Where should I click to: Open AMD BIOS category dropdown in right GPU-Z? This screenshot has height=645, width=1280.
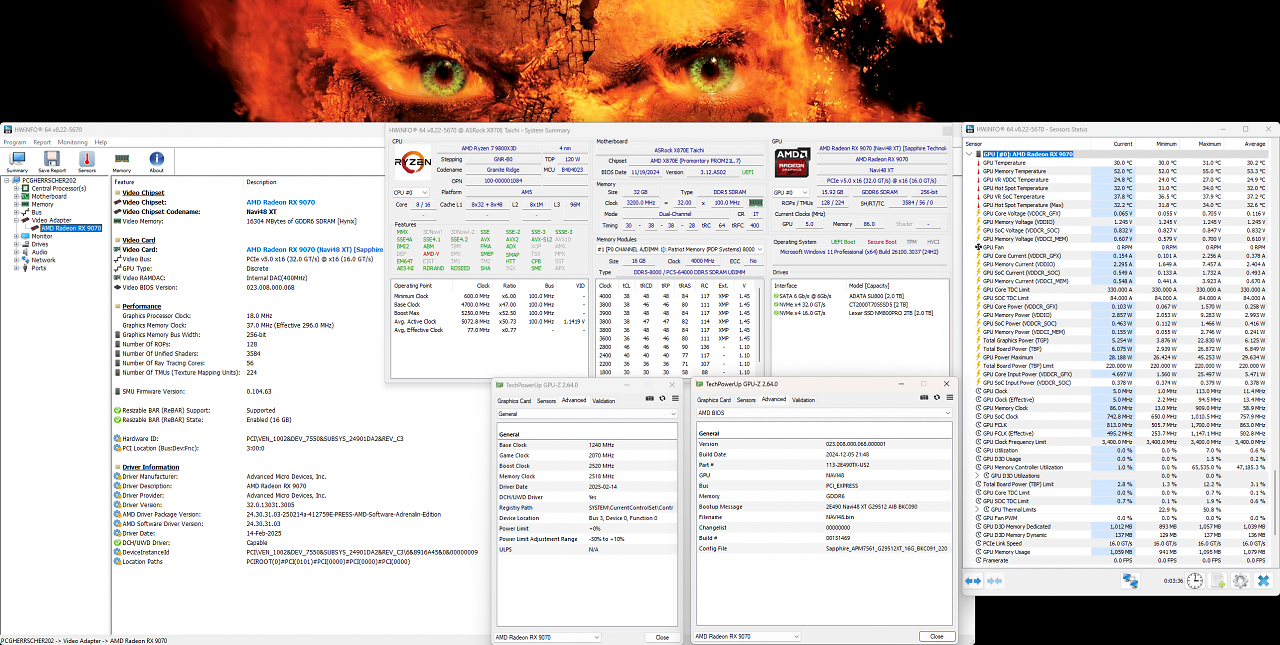click(823, 413)
